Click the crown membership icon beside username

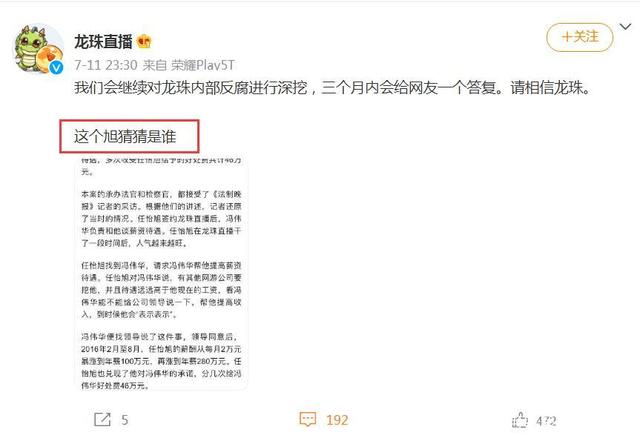tap(144, 41)
